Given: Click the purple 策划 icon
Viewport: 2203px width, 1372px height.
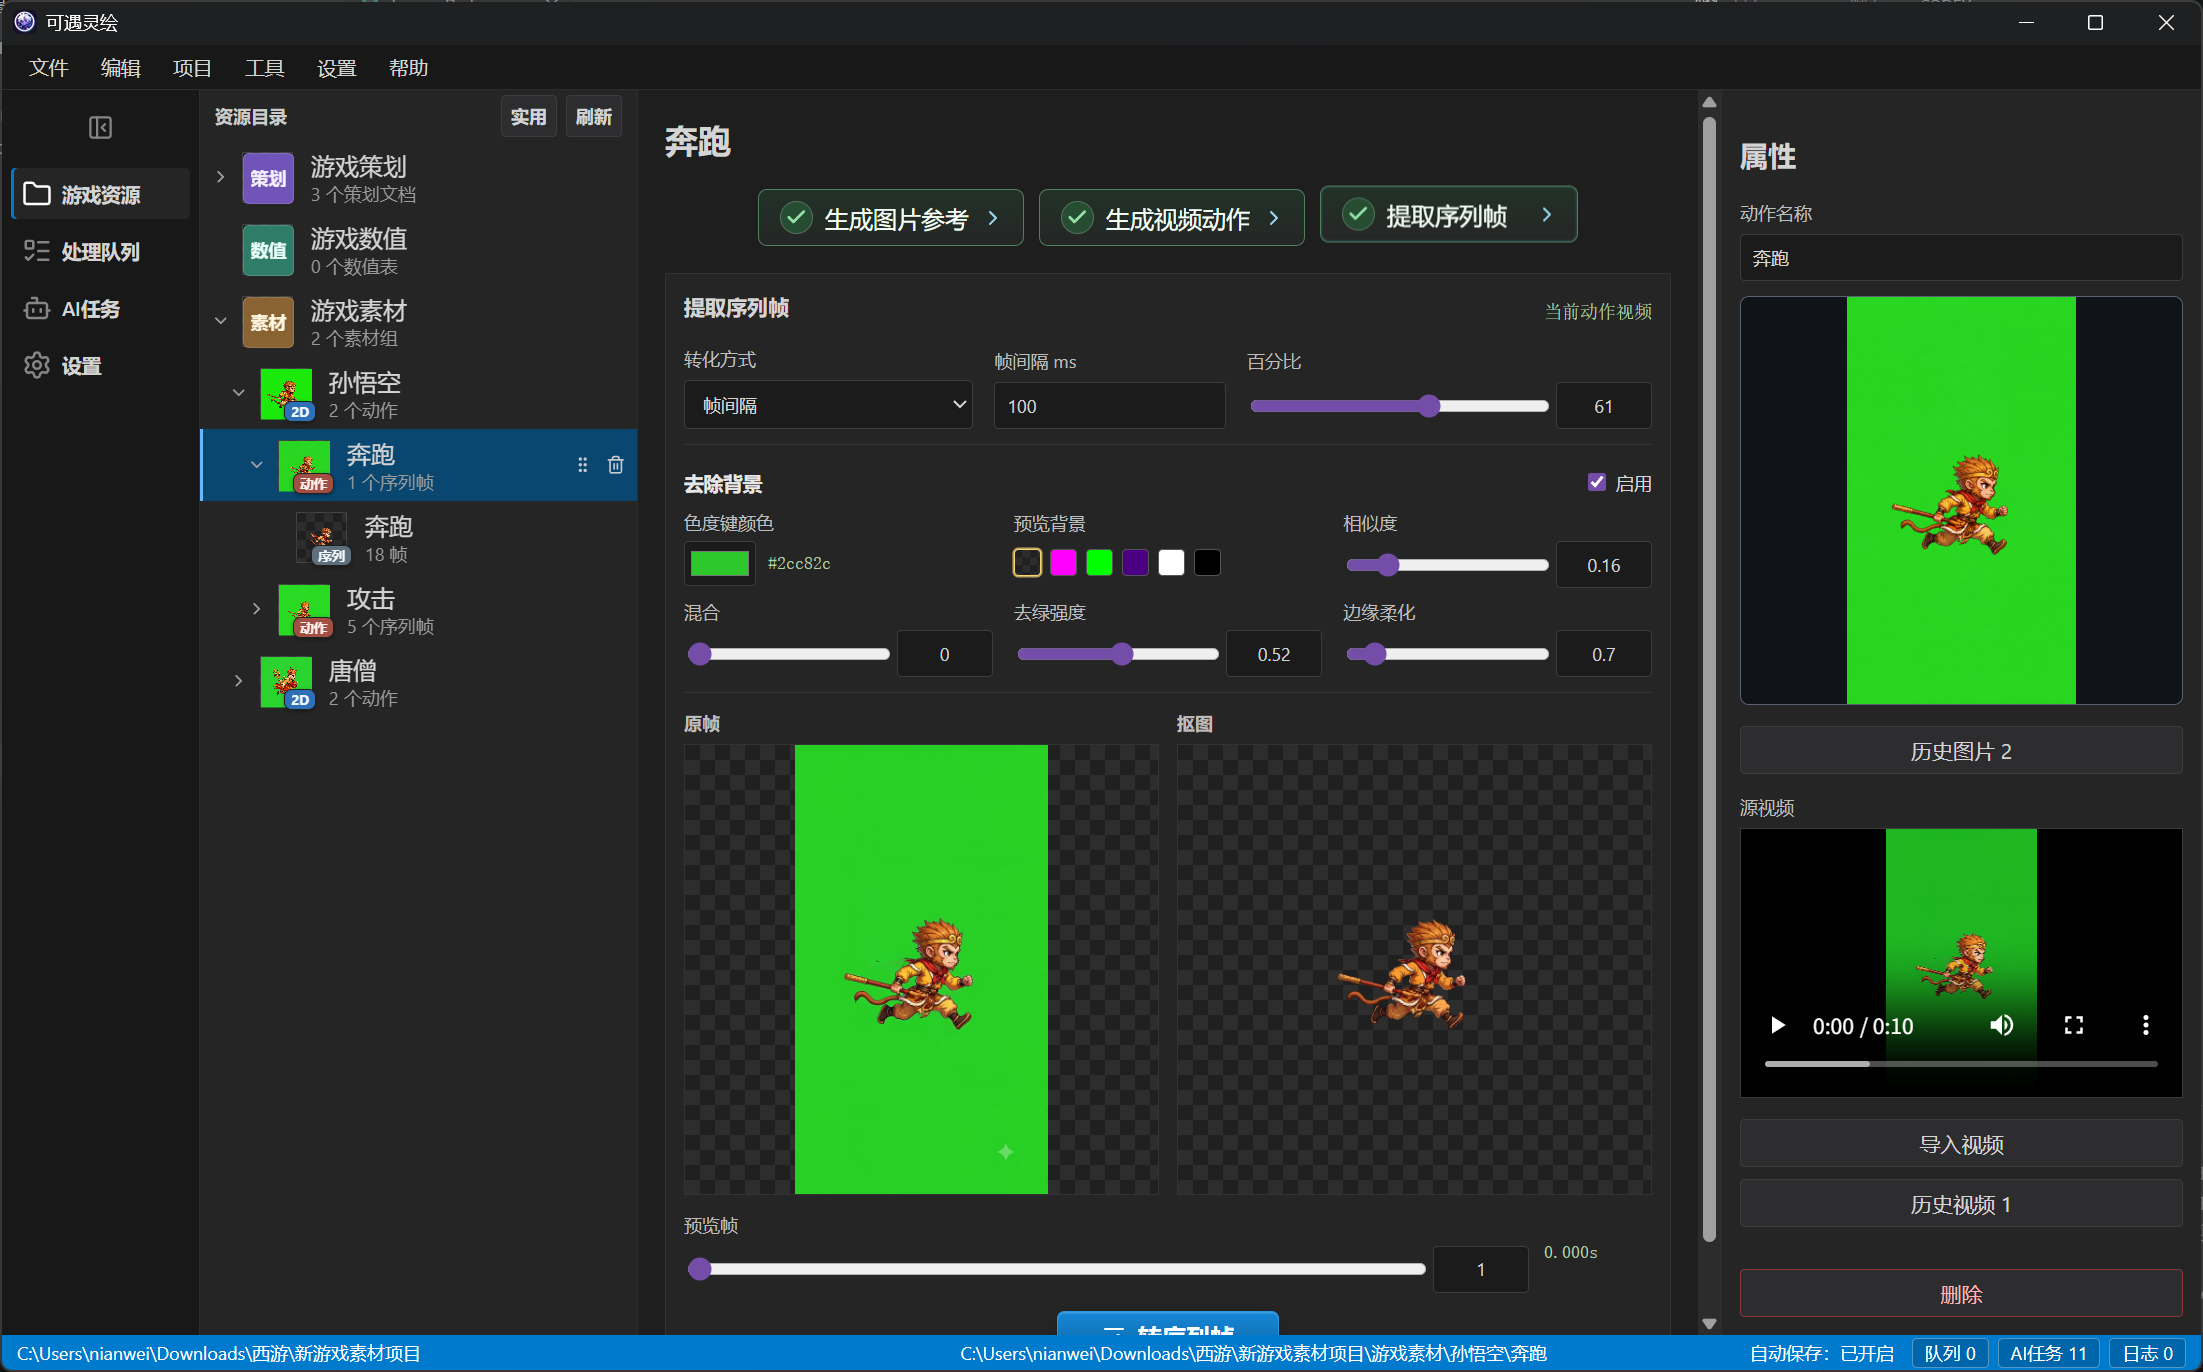Looking at the screenshot, I should (268, 179).
